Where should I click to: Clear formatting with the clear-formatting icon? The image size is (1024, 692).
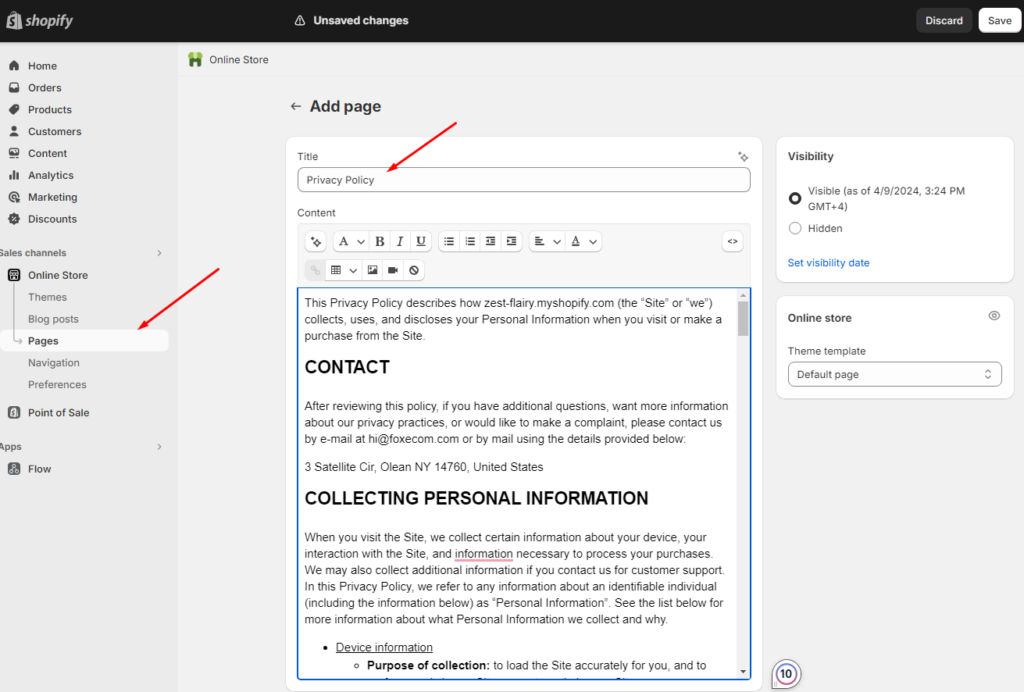[414, 269]
